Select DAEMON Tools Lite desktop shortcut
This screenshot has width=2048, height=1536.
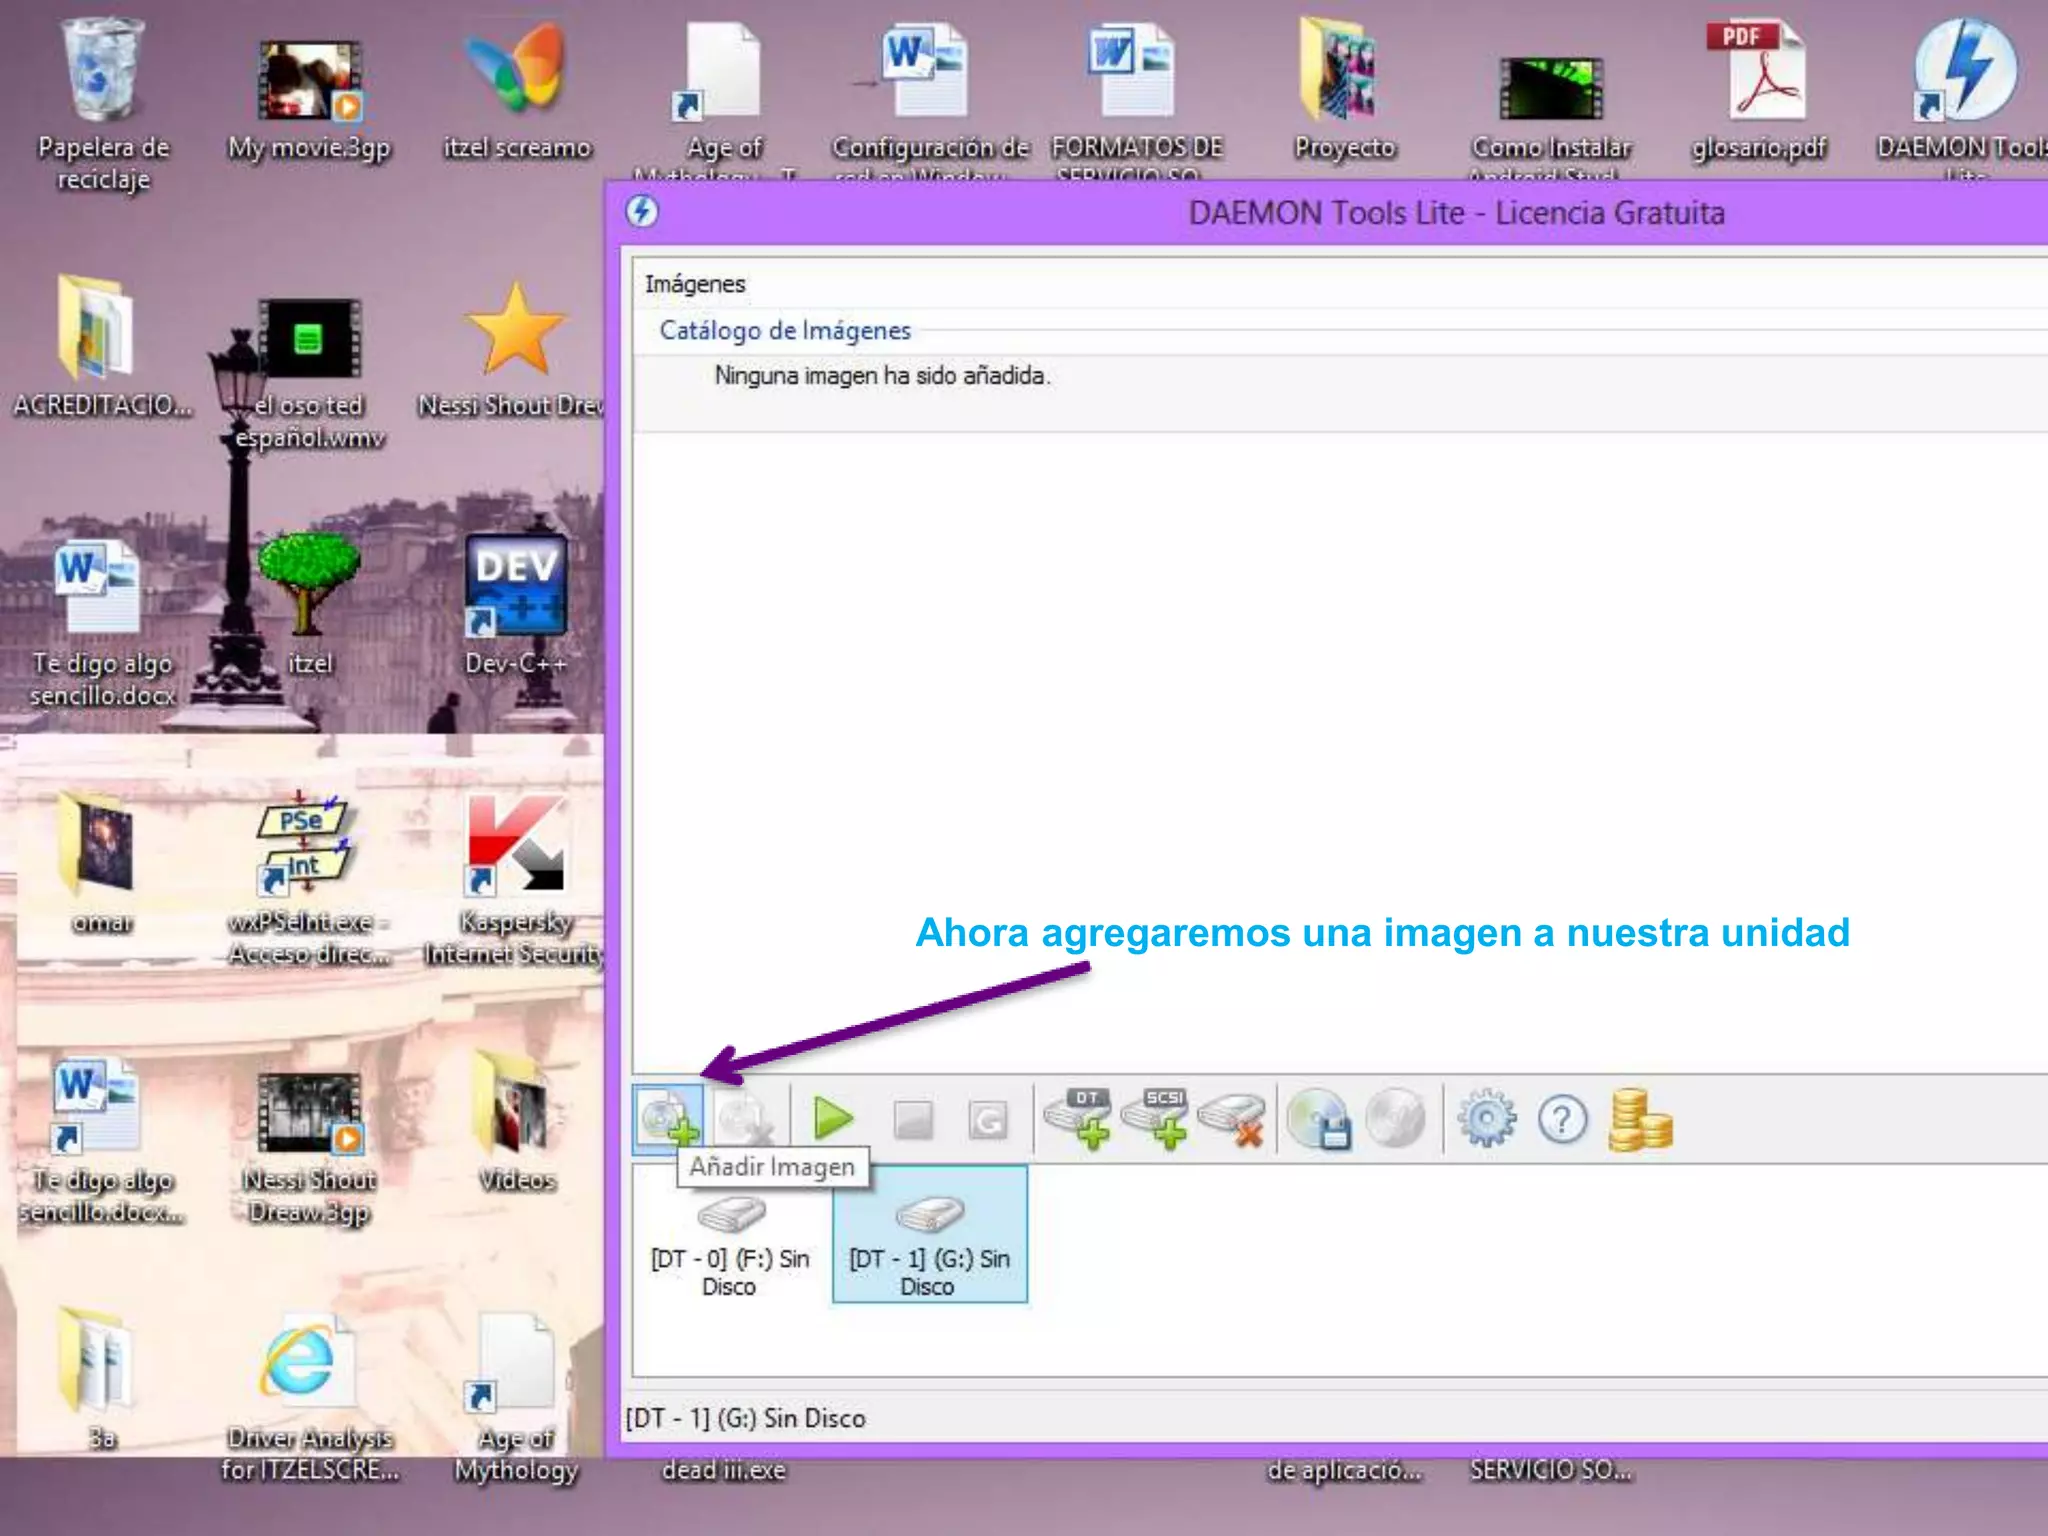point(1964,98)
